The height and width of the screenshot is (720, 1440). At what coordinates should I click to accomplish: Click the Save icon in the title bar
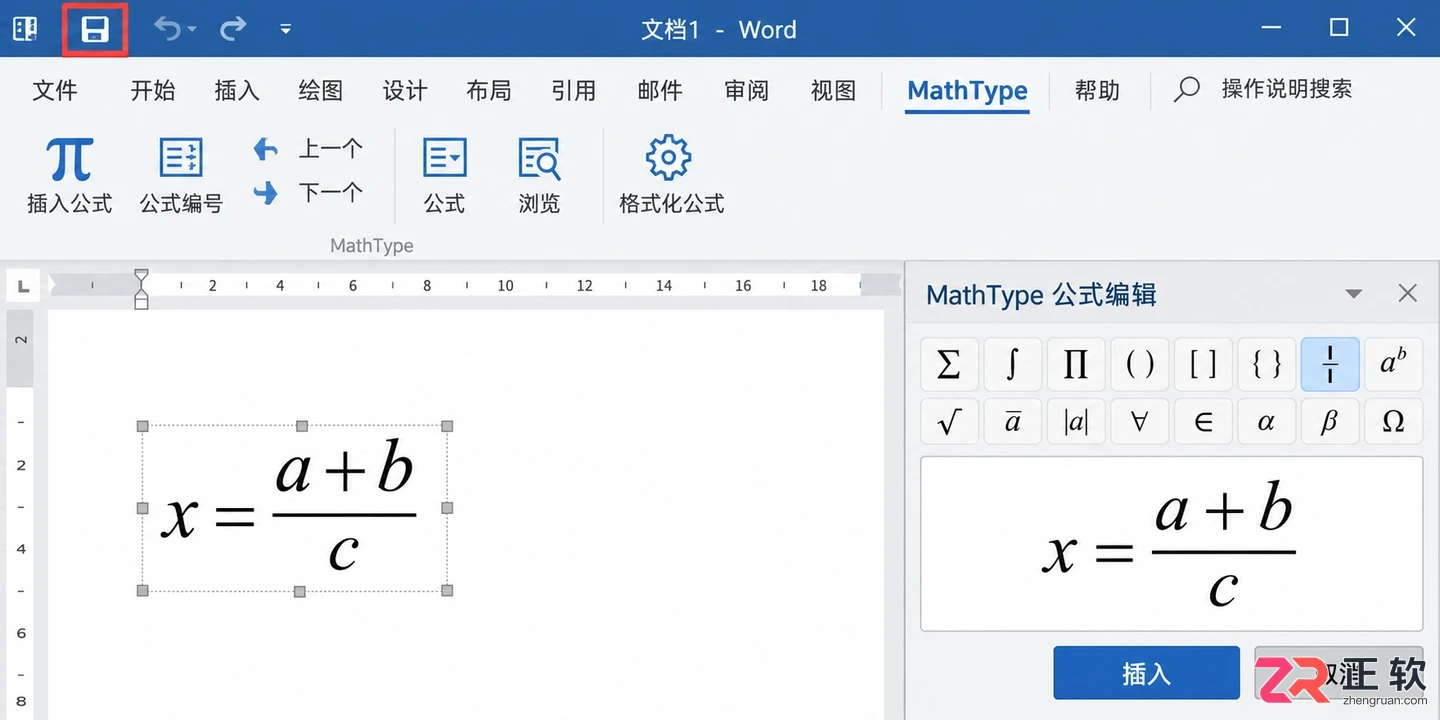(95, 29)
